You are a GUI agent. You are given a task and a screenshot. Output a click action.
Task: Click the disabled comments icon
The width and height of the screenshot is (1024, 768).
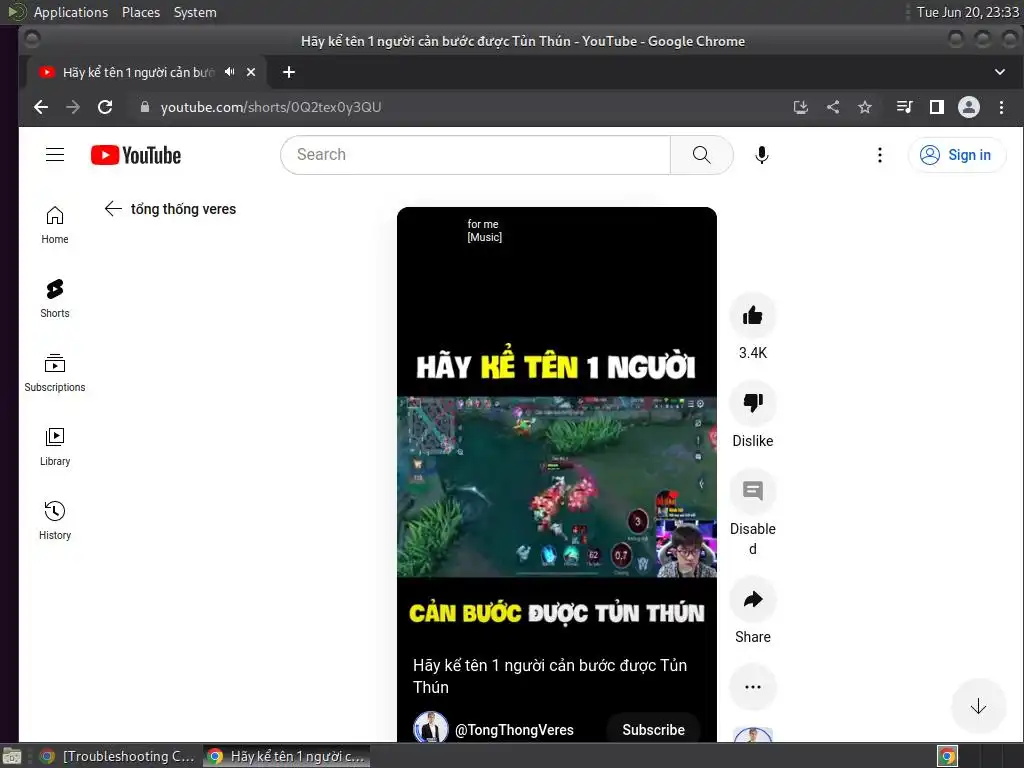click(752, 490)
